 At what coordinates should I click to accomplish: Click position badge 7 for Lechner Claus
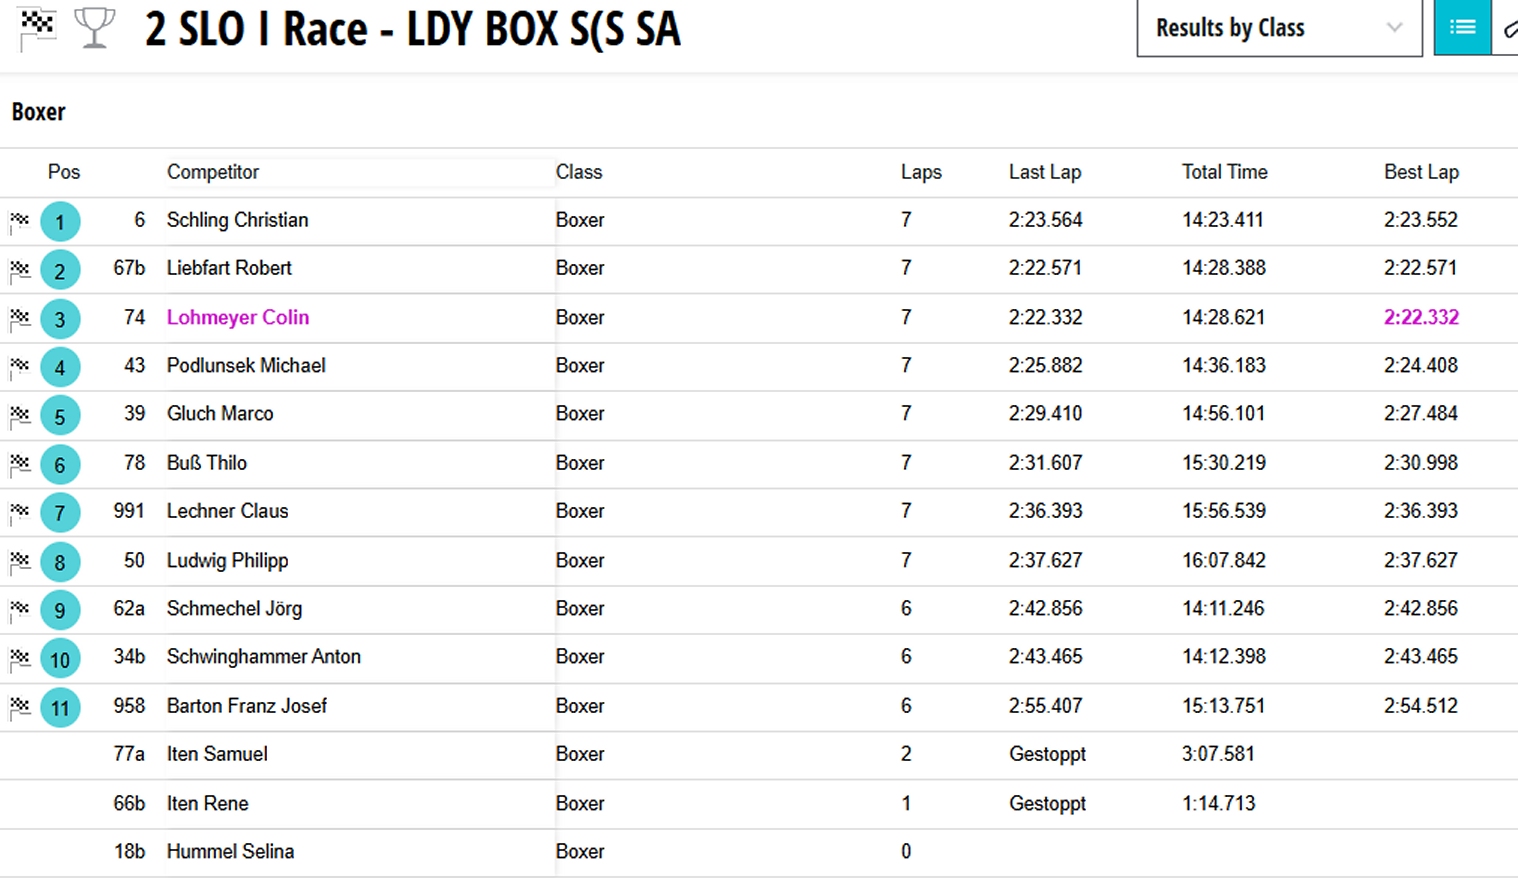click(x=60, y=513)
